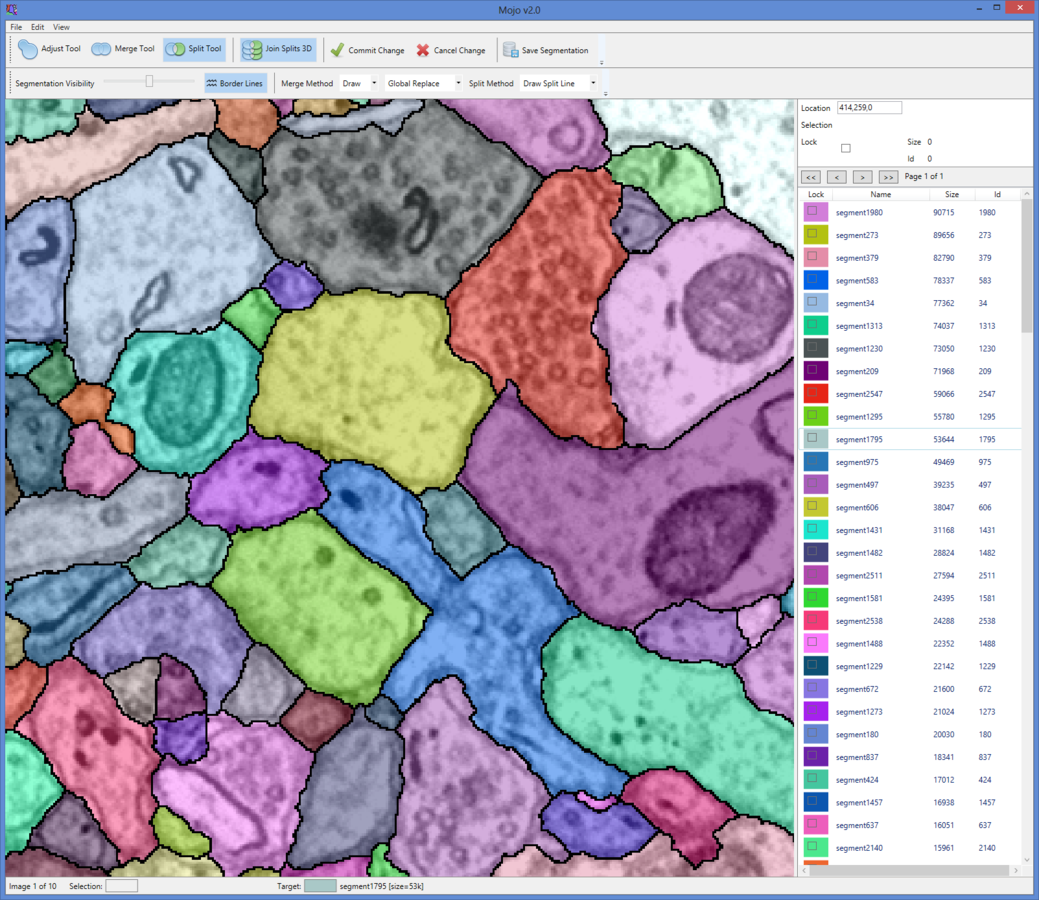Viewport: 1039px width, 900px height.
Task: Select segment1581 row name
Action: pyautogui.click(x=859, y=598)
